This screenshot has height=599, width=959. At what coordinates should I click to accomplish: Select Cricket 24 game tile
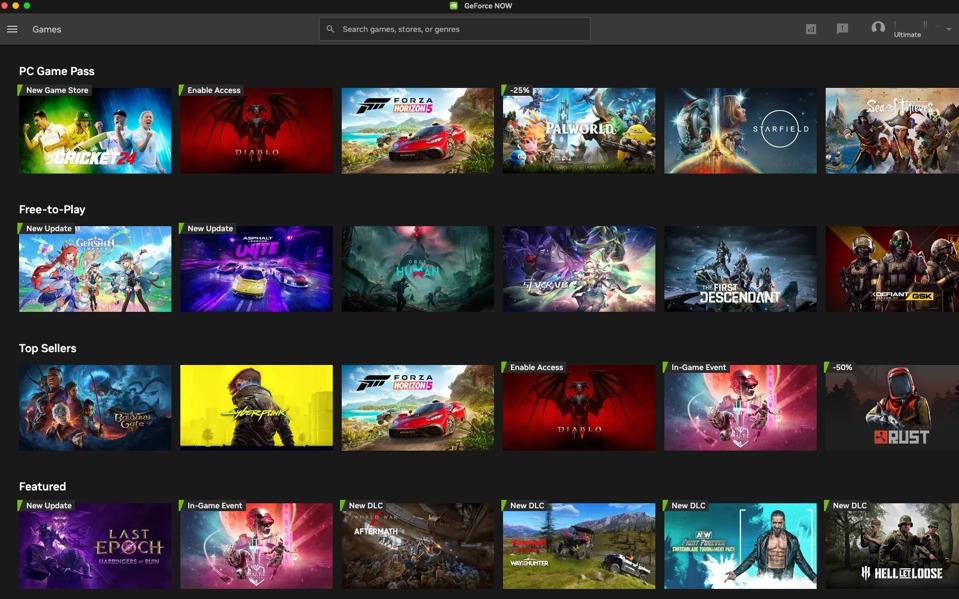tap(95, 131)
